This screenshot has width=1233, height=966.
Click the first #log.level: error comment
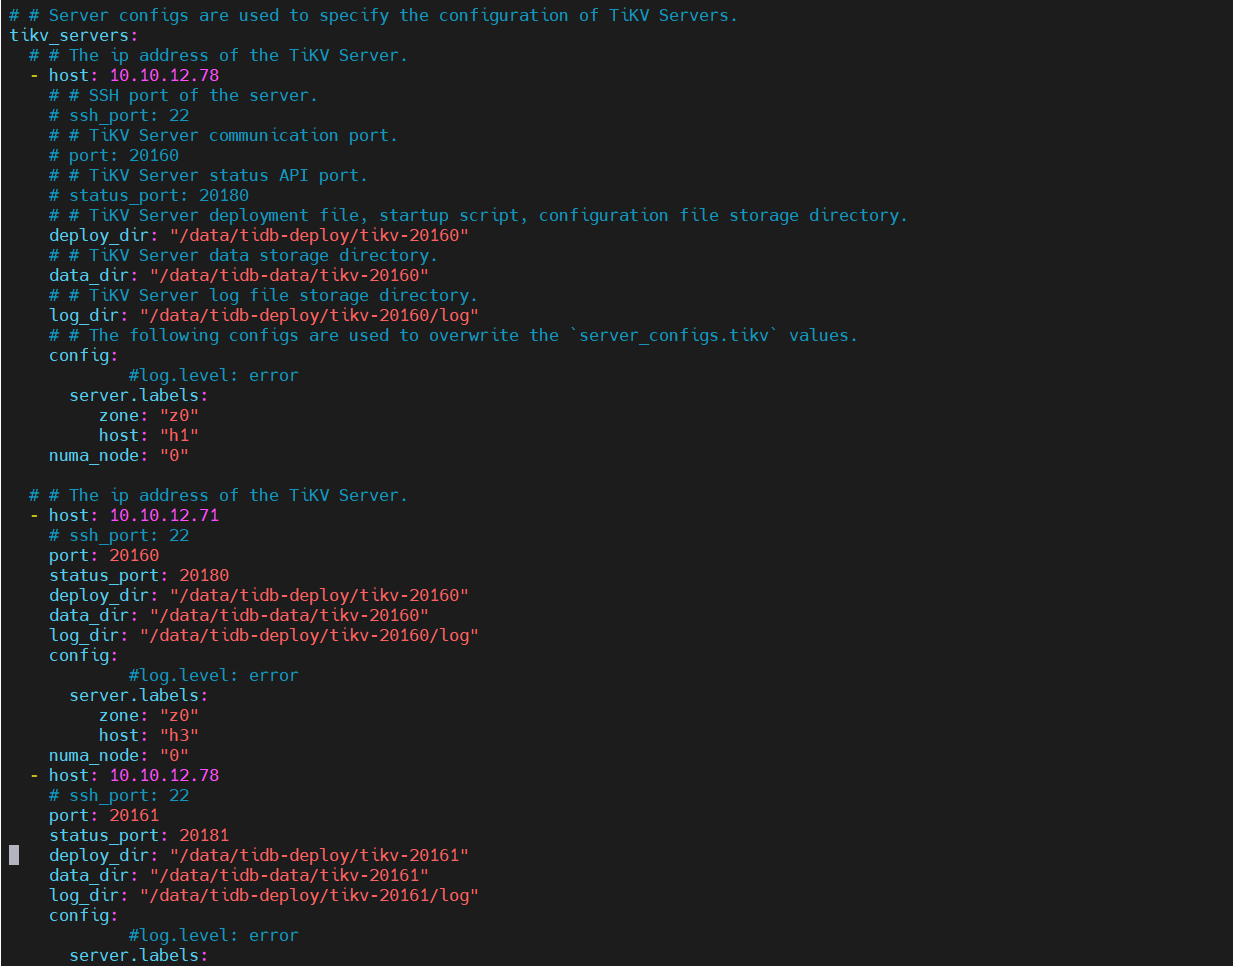point(214,376)
